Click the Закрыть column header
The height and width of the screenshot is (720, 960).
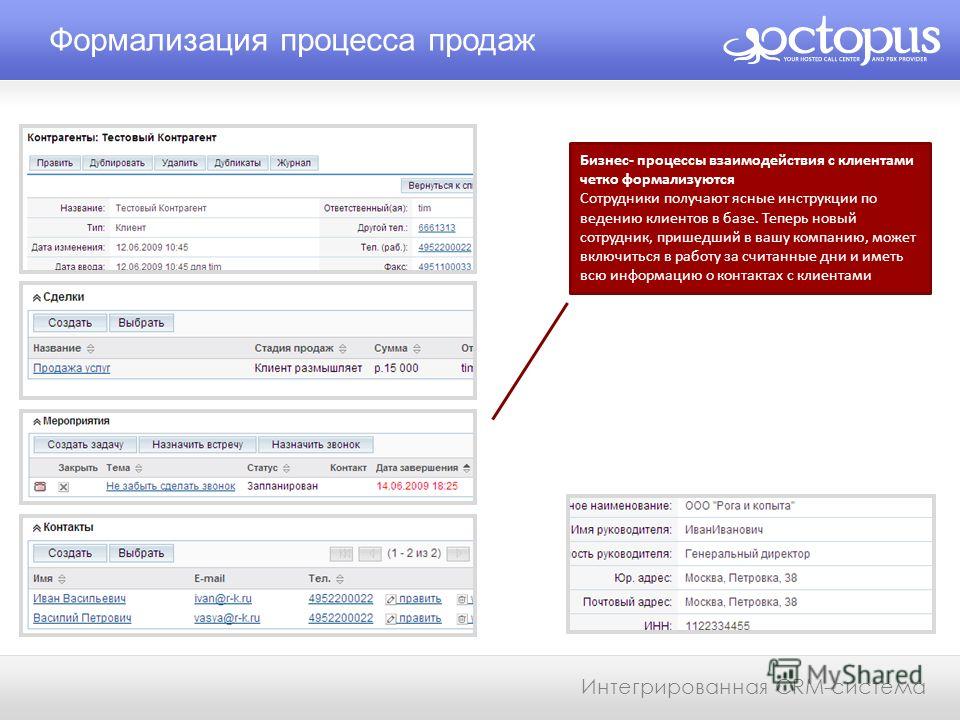point(78,468)
